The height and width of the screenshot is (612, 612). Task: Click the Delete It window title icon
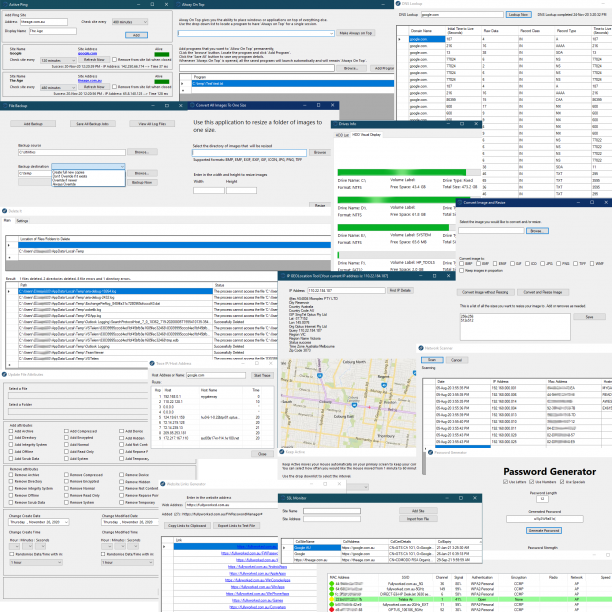pyautogui.click(x=5, y=211)
